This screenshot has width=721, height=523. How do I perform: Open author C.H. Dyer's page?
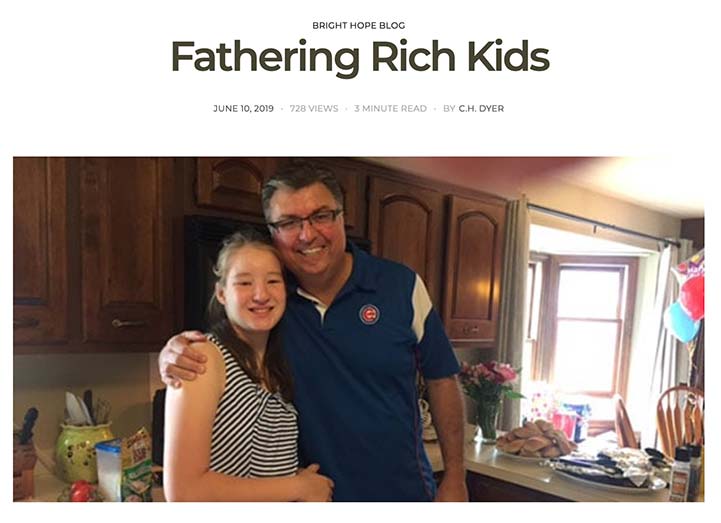pyautogui.click(x=481, y=109)
